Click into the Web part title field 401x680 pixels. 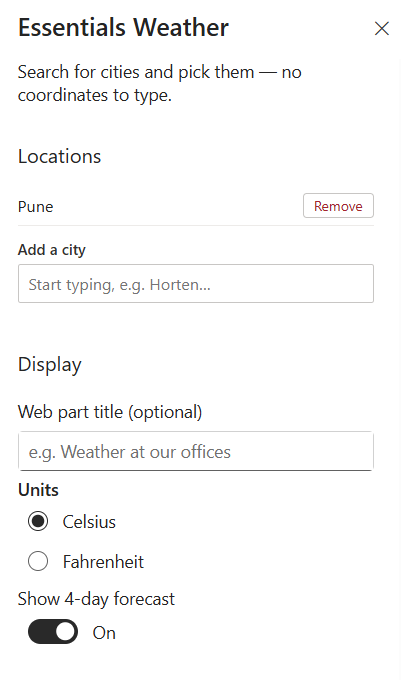tap(196, 451)
